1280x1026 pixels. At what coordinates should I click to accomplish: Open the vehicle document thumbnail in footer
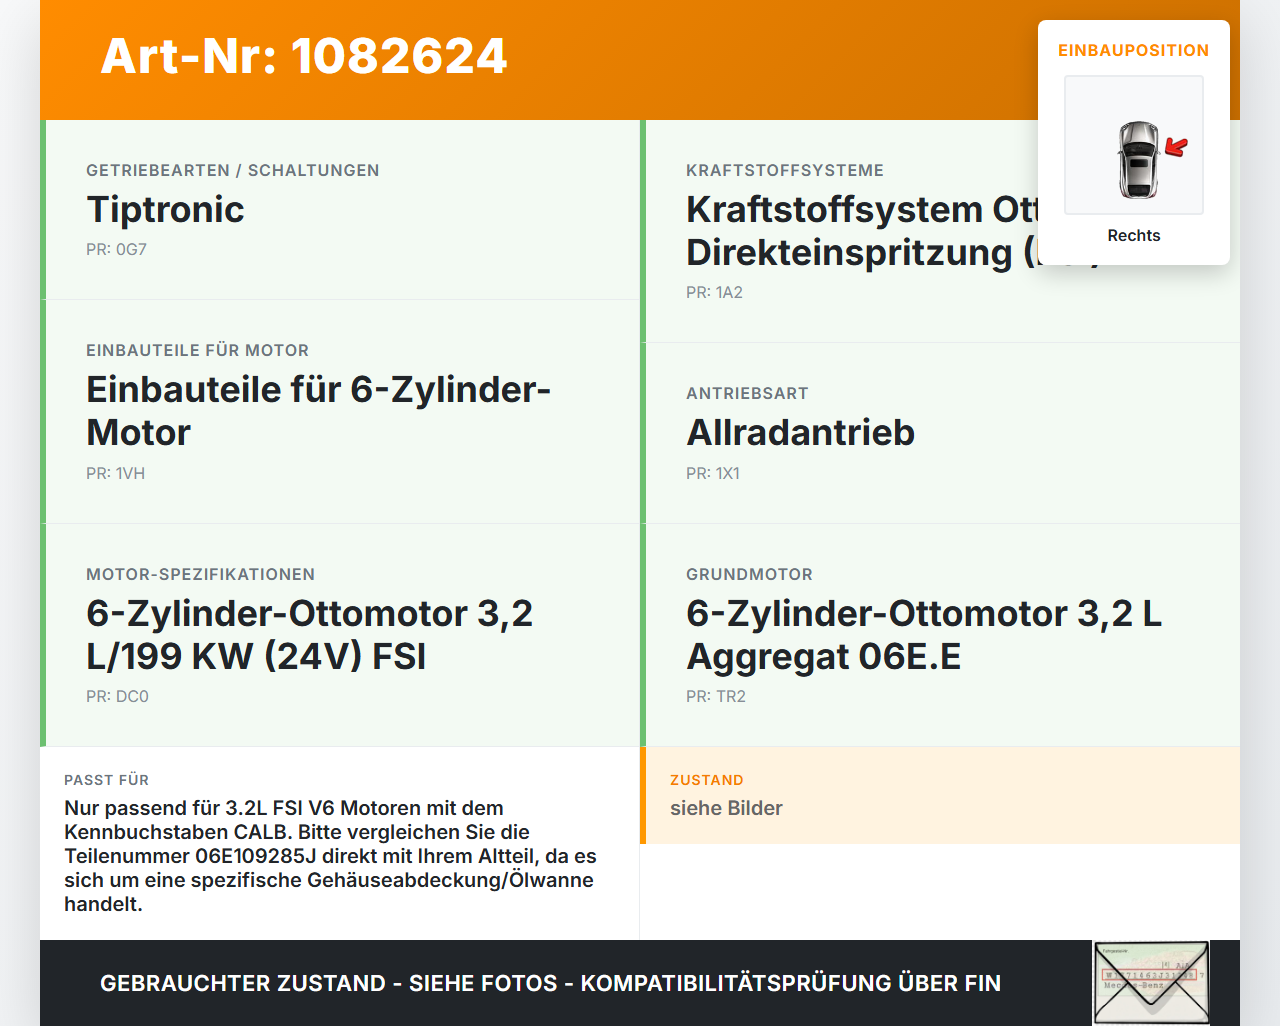pos(1151,983)
